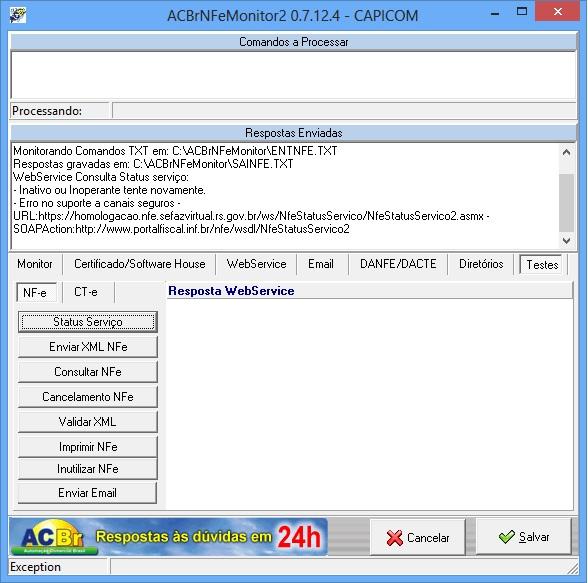Minimize the ACBrNFeMonitor2 window

coord(495,14)
